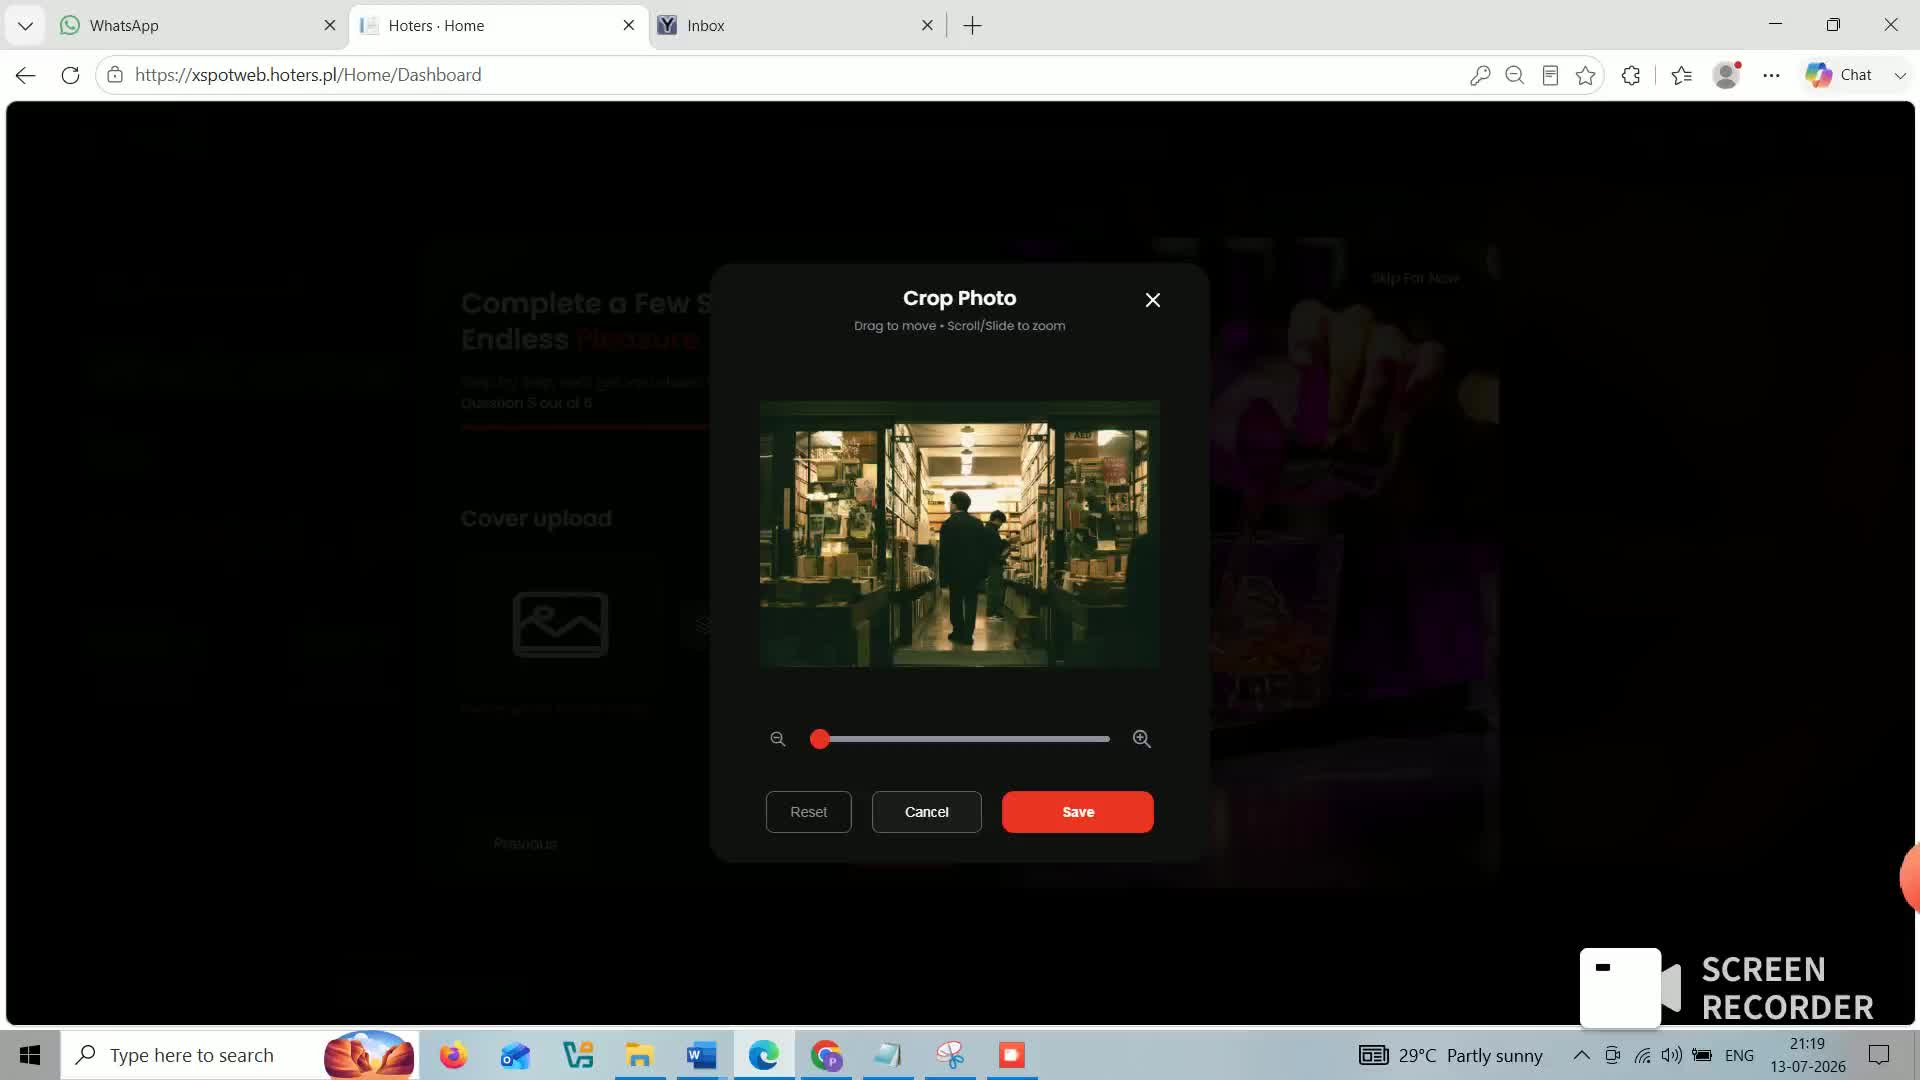
Task: Select the Hoters · Home tab
Action: 497,26
